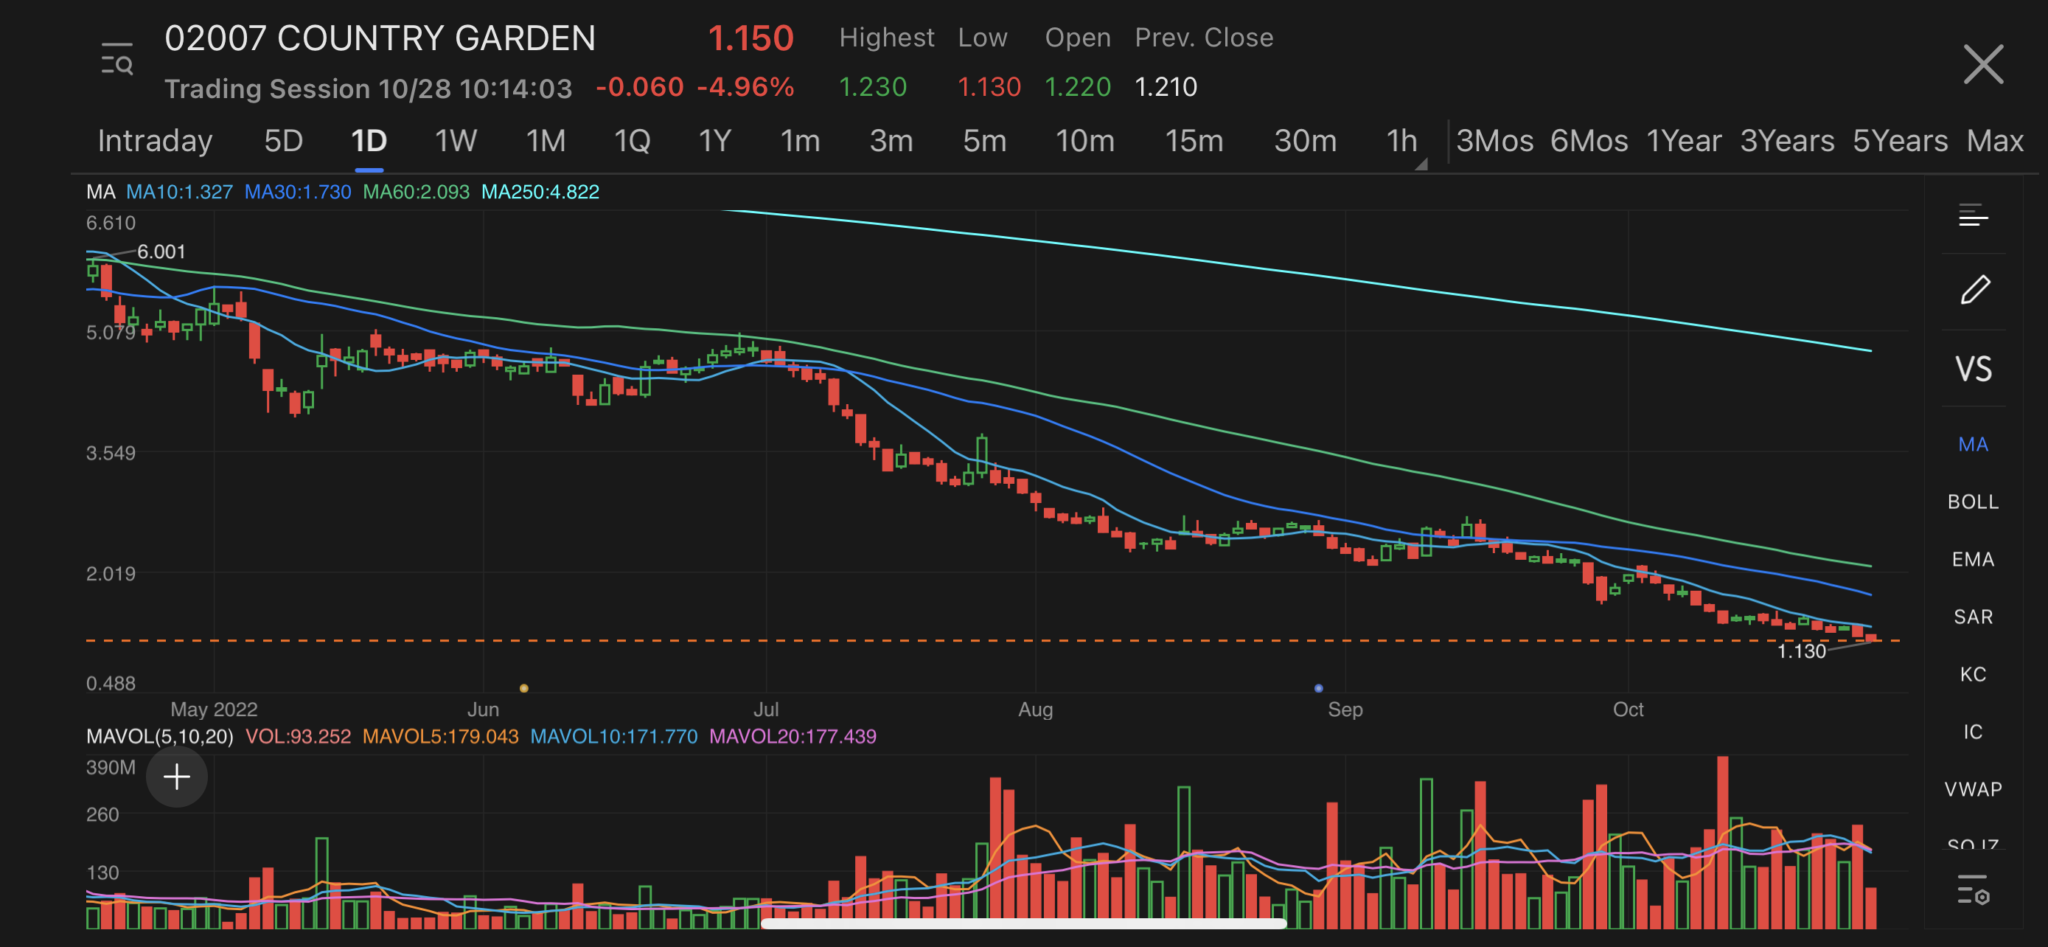The height and width of the screenshot is (947, 2048).
Task: Open the VS compare stocks option
Action: click(1973, 369)
